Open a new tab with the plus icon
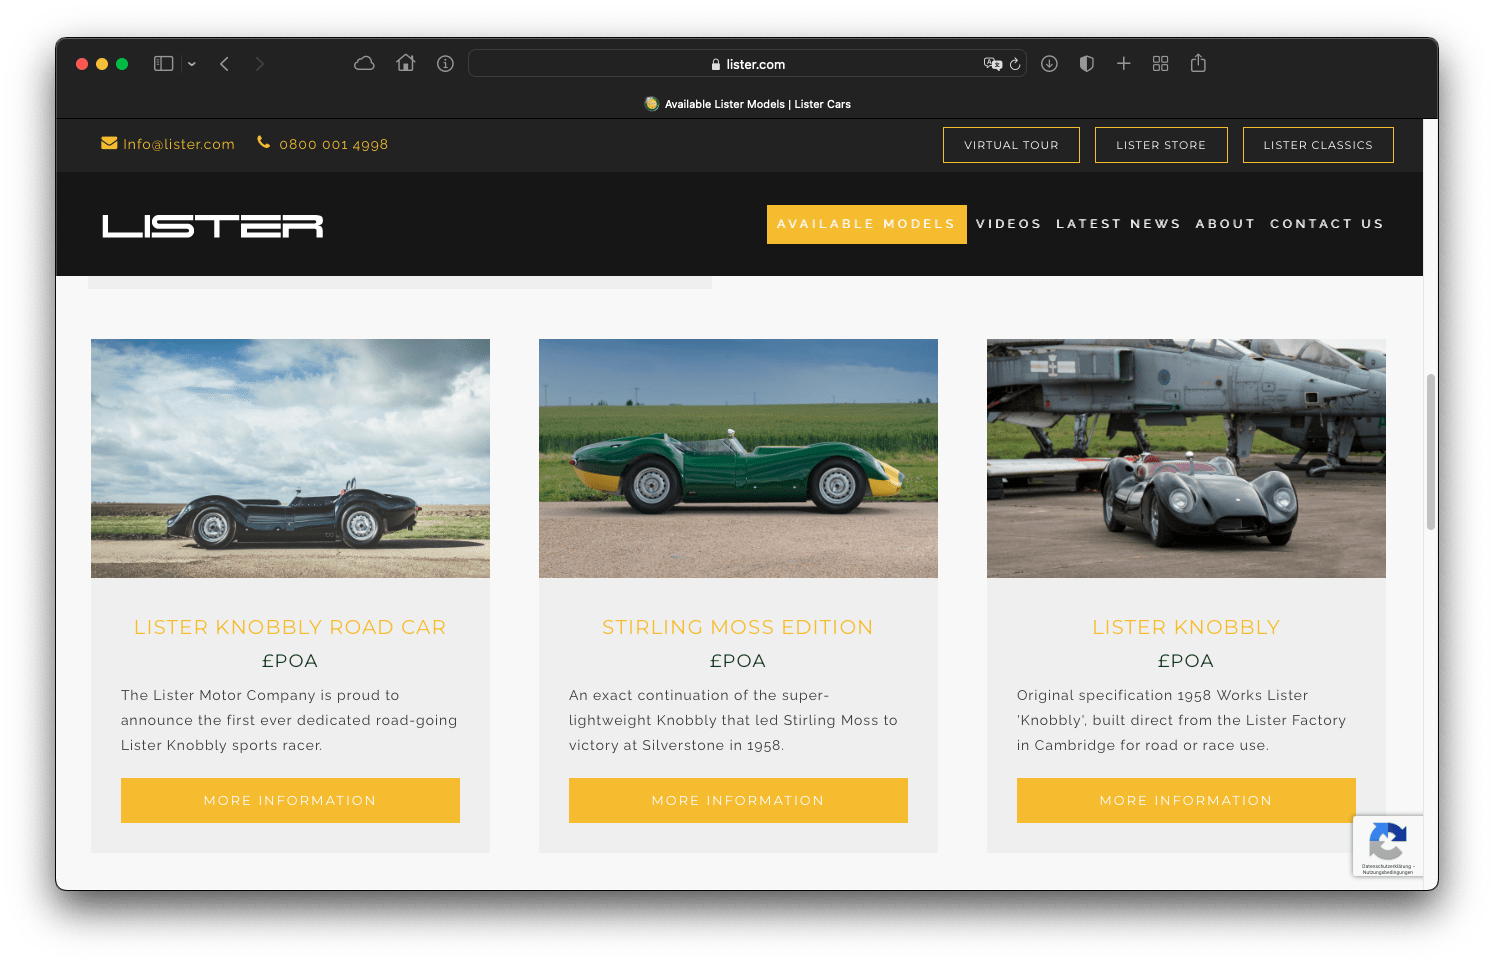 click(x=1124, y=64)
